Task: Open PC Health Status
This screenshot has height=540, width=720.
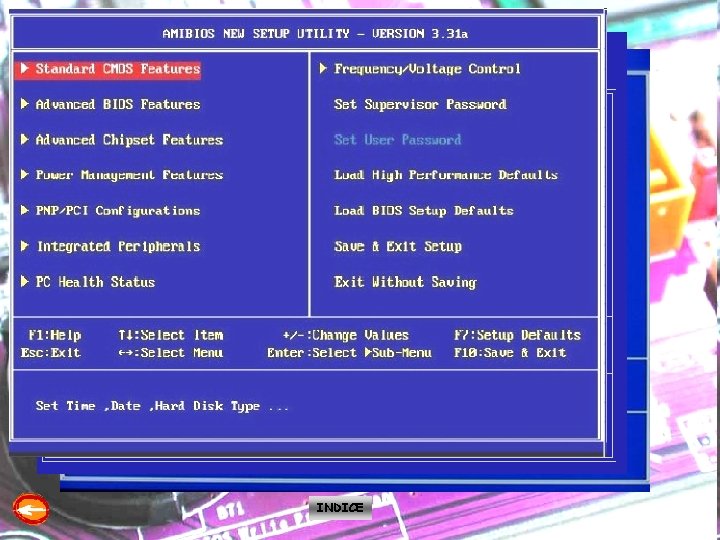Action: pos(96,282)
